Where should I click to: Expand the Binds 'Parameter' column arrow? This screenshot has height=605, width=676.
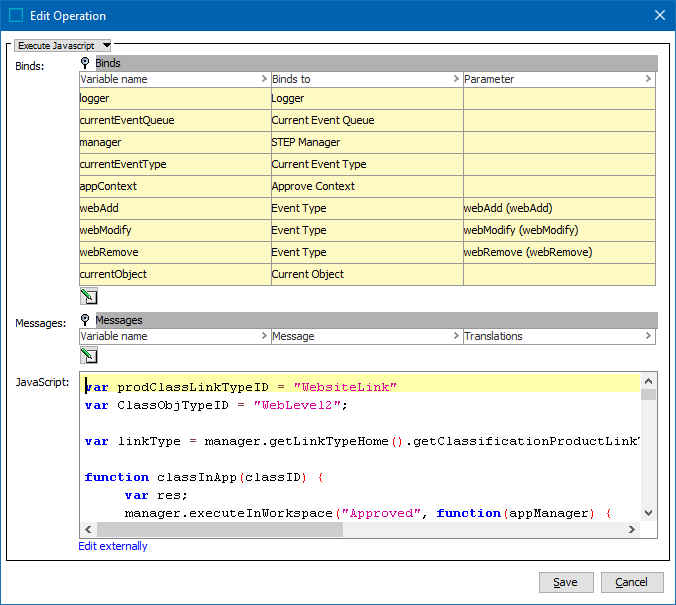[647, 80]
